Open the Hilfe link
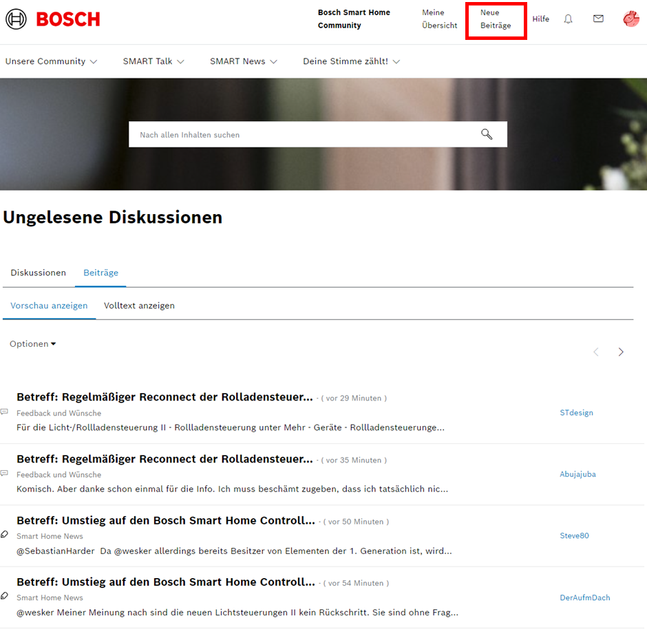Screen dimensions: 647x638 [x=540, y=19]
